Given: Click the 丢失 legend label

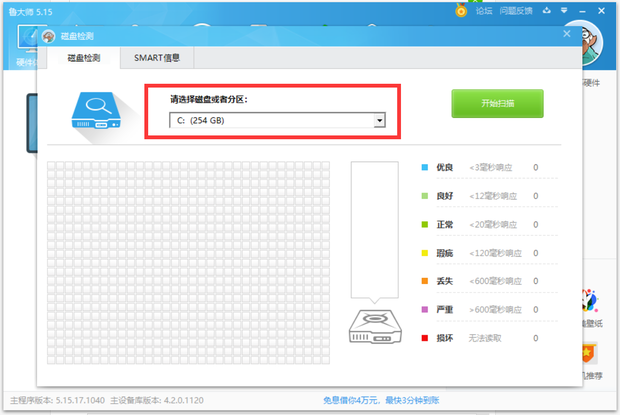Looking at the screenshot, I should click(444, 281).
